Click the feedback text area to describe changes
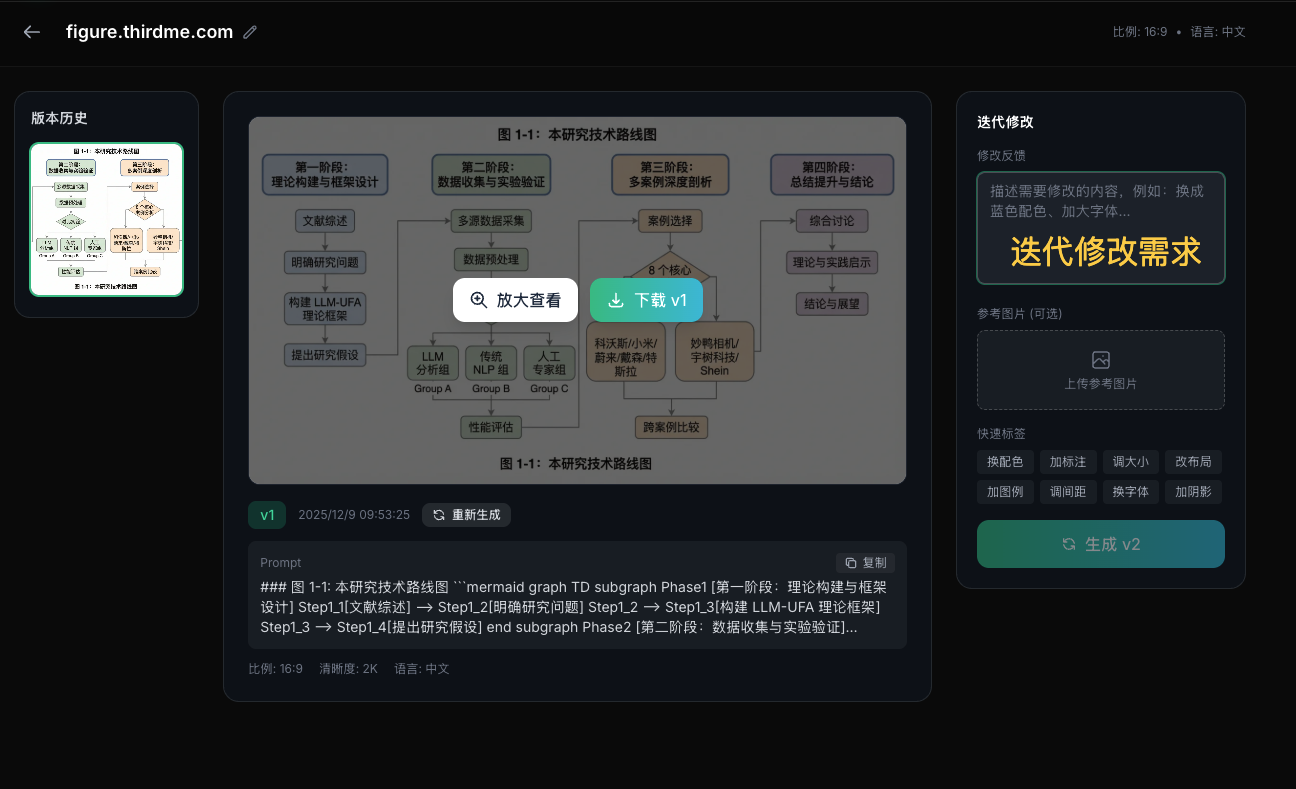 pos(1100,228)
